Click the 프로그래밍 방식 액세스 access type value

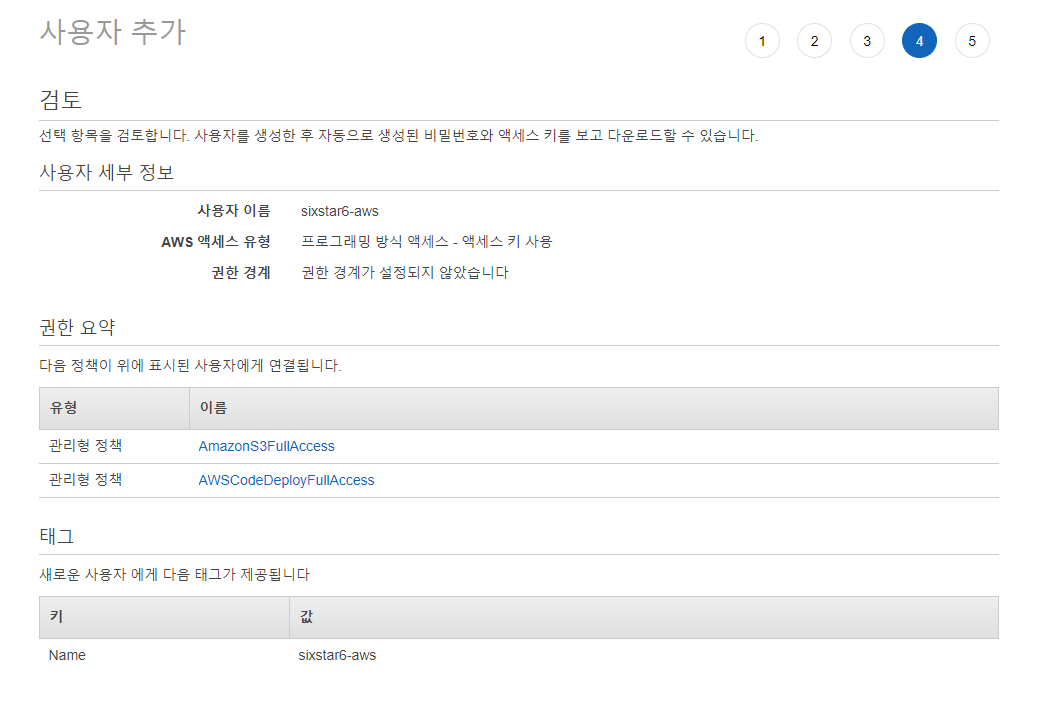(426, 241)
